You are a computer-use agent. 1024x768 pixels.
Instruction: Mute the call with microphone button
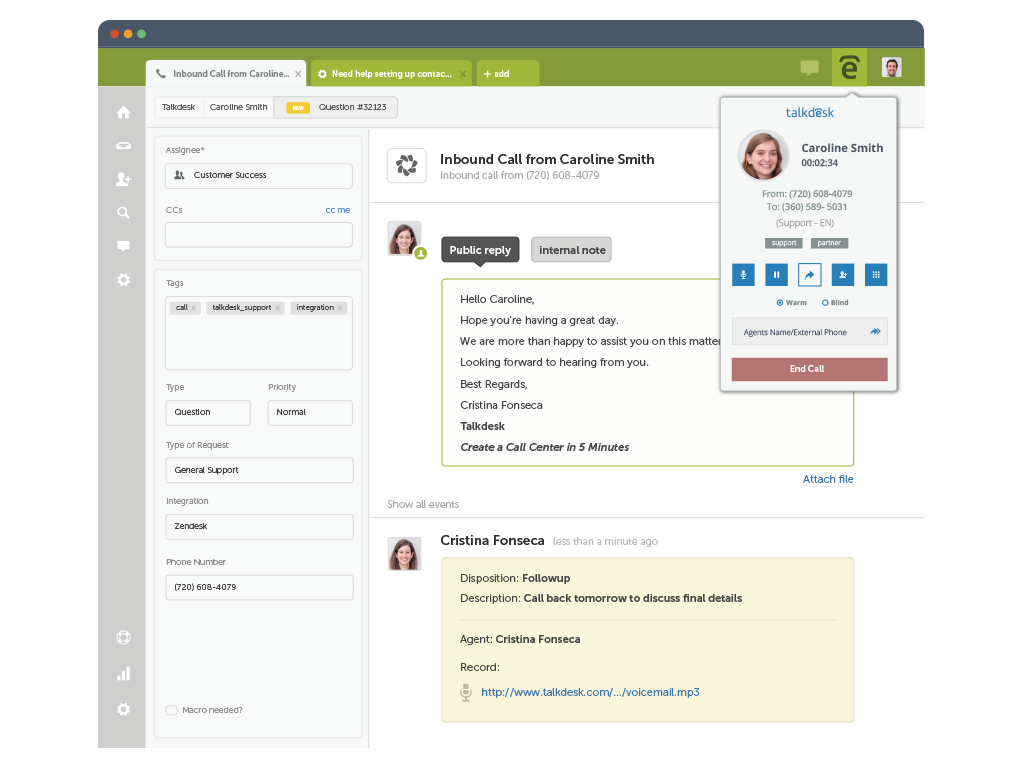(x=743, y=275)
